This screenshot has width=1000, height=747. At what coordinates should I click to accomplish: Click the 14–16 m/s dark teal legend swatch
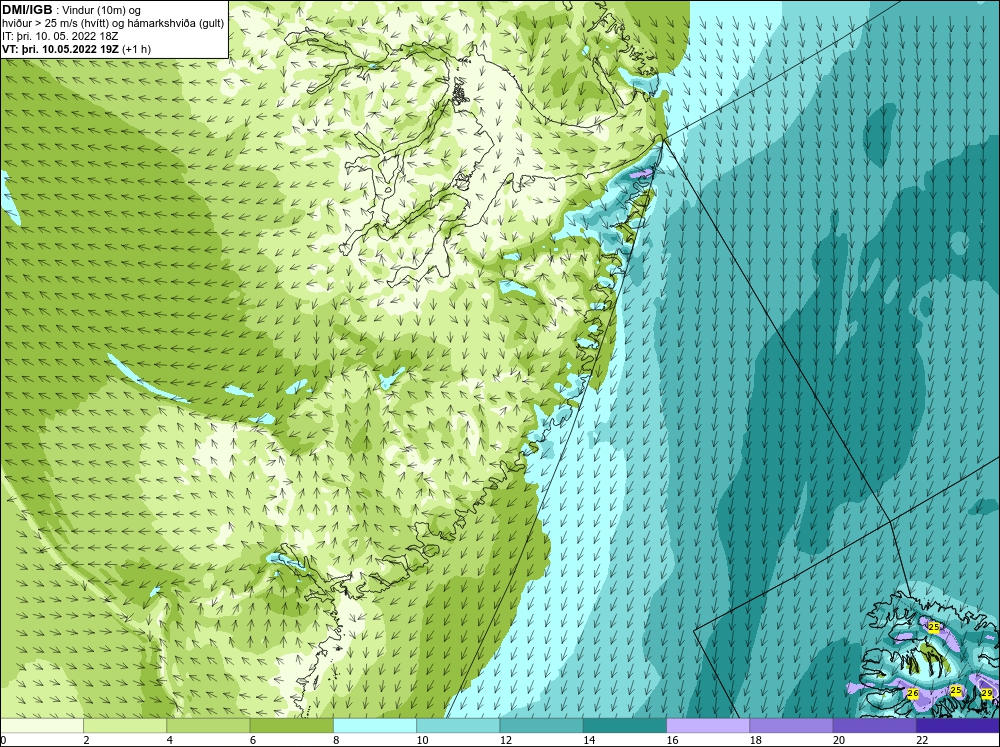pos(625,725)
